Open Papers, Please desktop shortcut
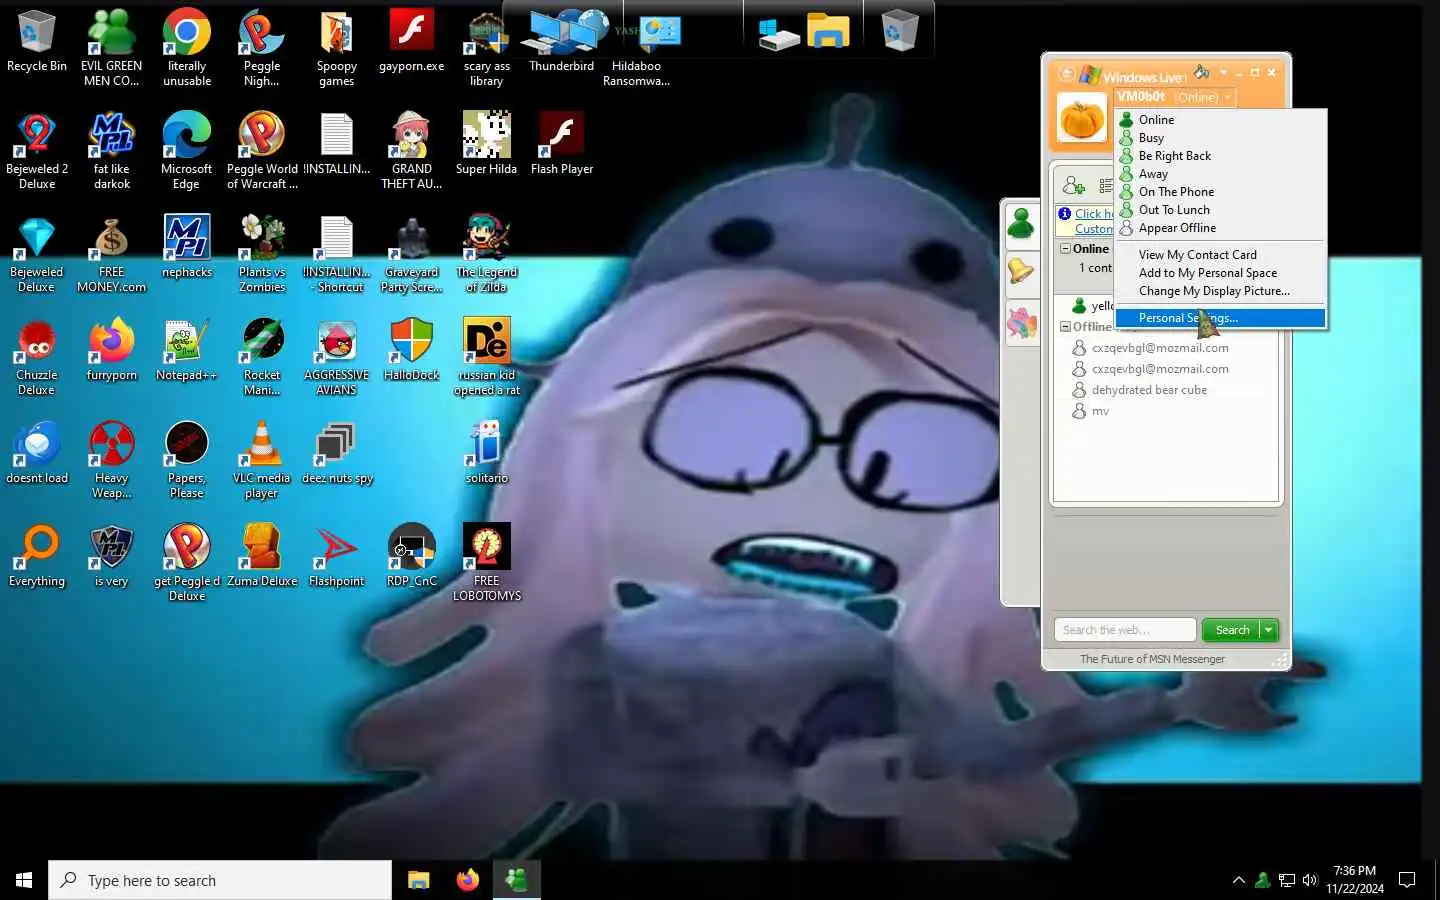 [x=187, y=460]
